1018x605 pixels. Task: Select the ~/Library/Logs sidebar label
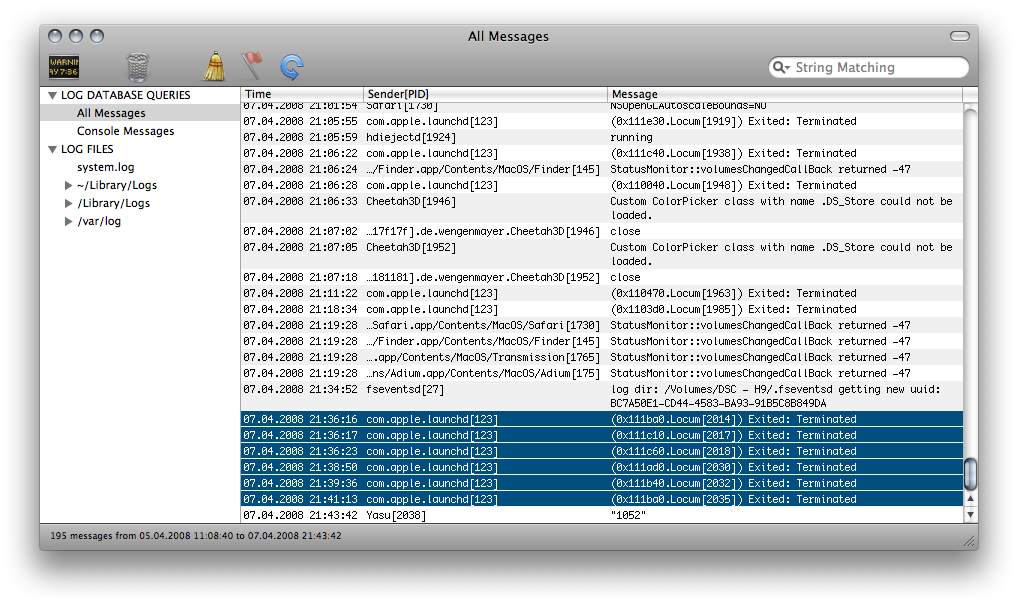click(117, 186)
